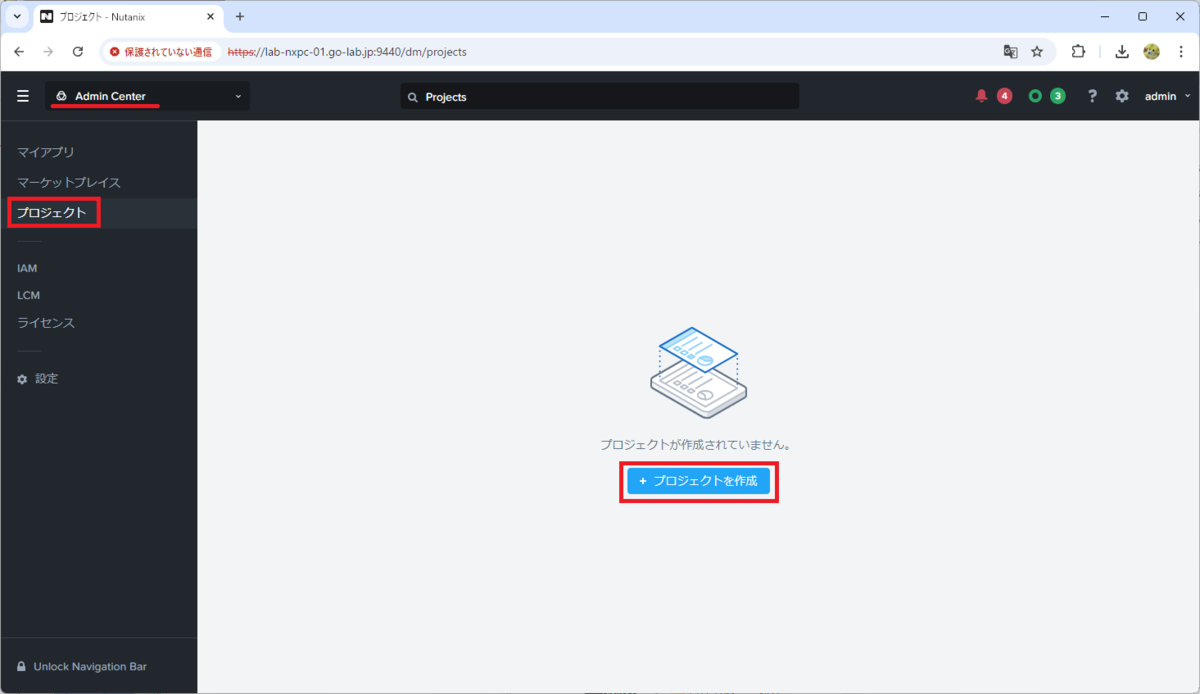Close the プロジェクト - Nutanix tab
Screen dimensions: 1200x694
210,17
